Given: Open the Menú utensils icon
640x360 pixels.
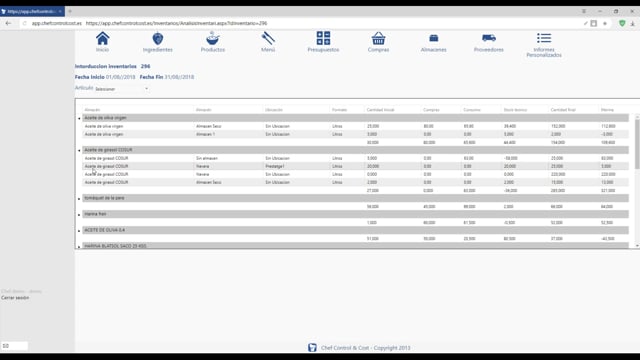Looking at the screenshot, I should coord(268,38).
